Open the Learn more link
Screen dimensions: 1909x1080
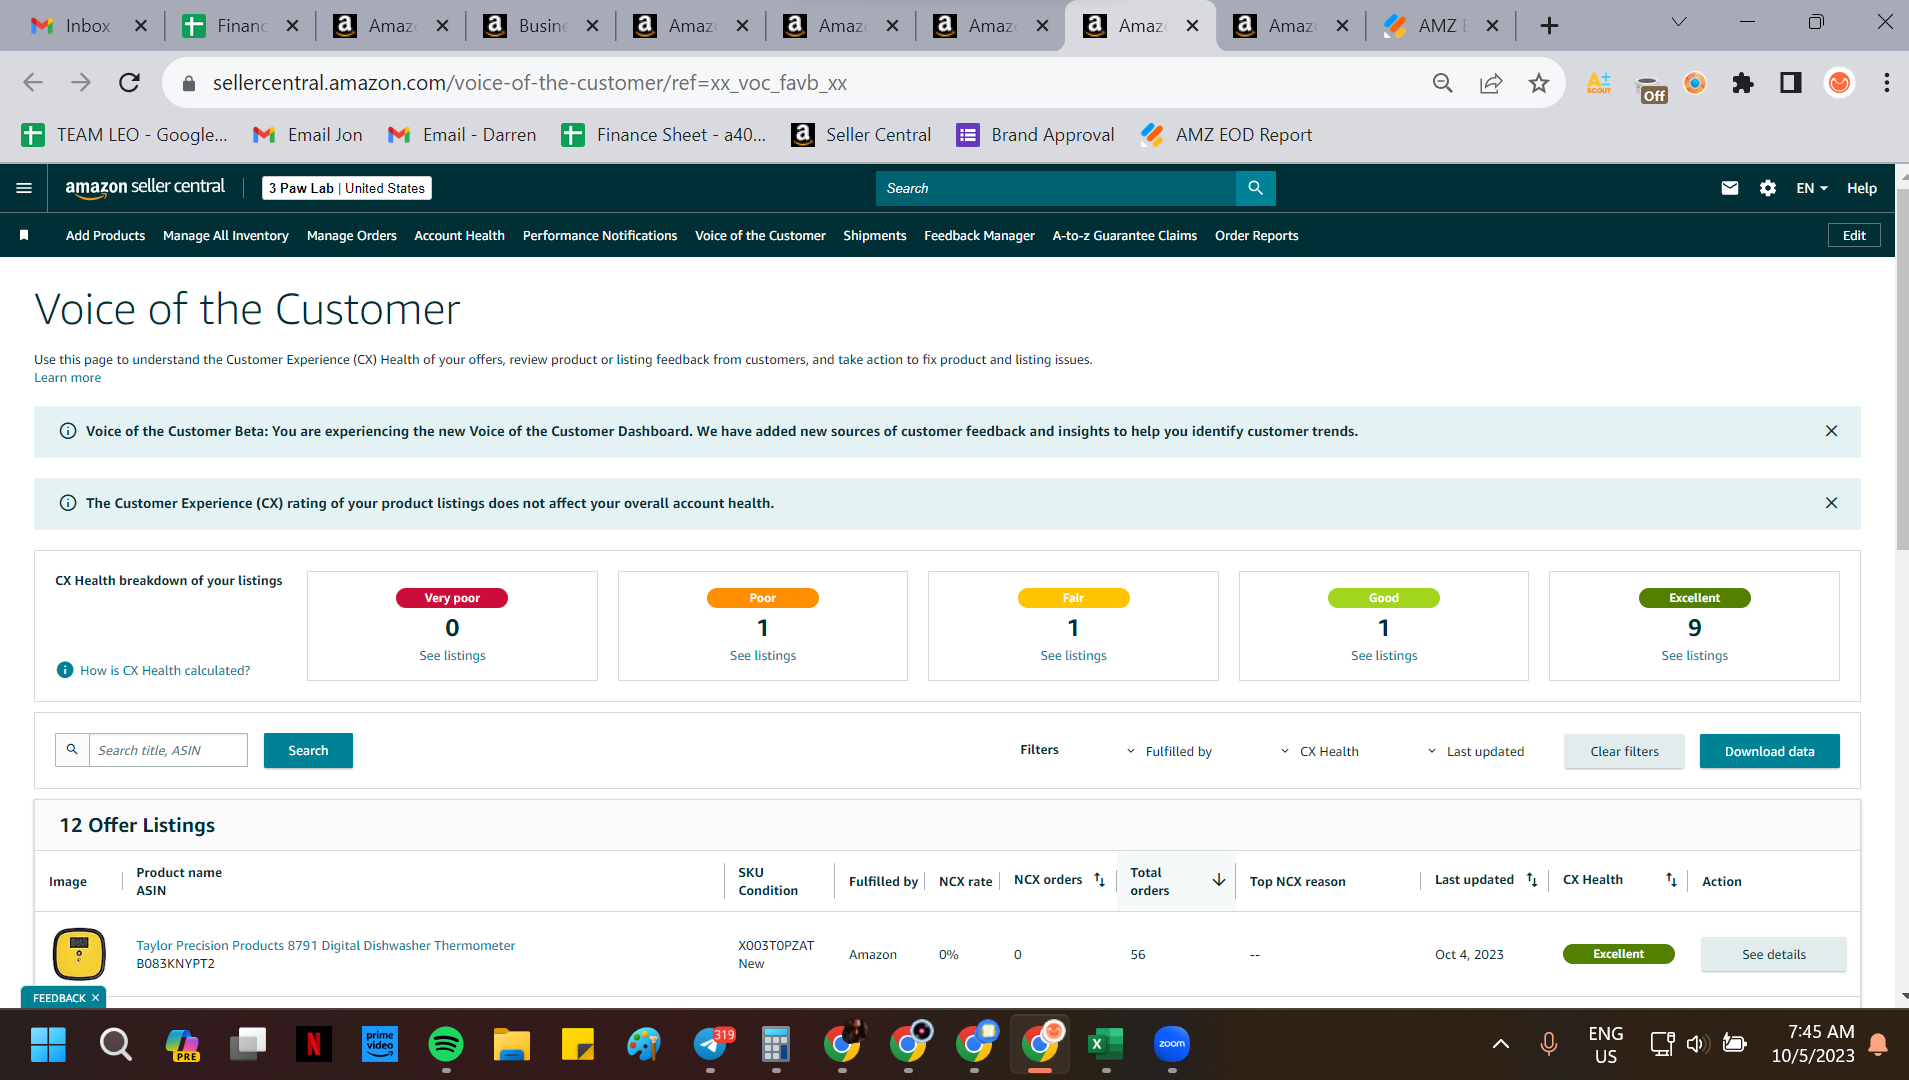pyautogui.click(x=67, y=377)
